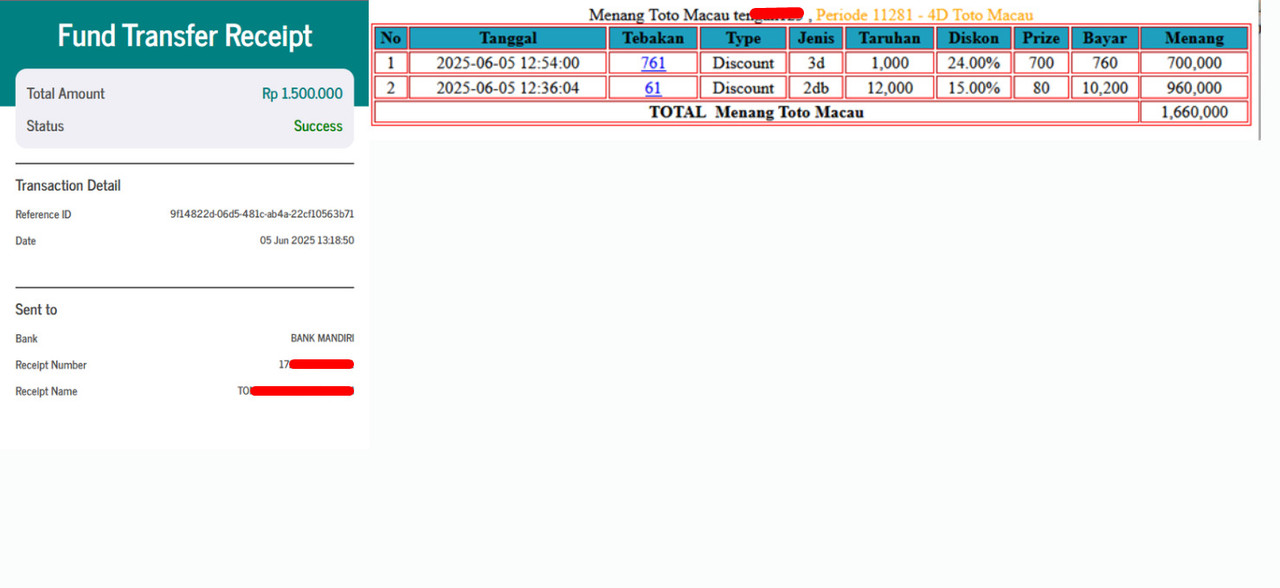Click the bayar value 10,200
Viewport: 1280px width, 588px height.
click(x=1105, y=88)
